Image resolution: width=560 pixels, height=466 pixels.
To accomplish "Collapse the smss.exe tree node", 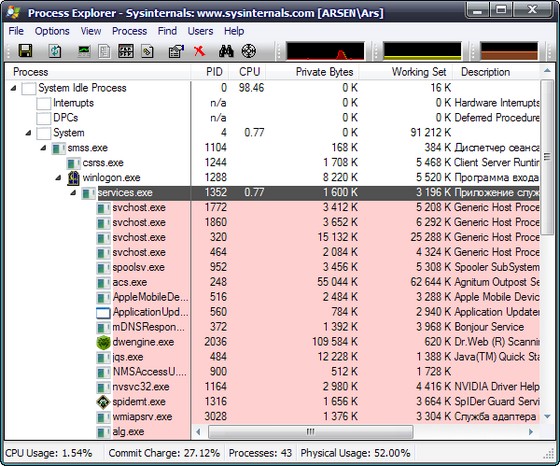I will [44, 148].
